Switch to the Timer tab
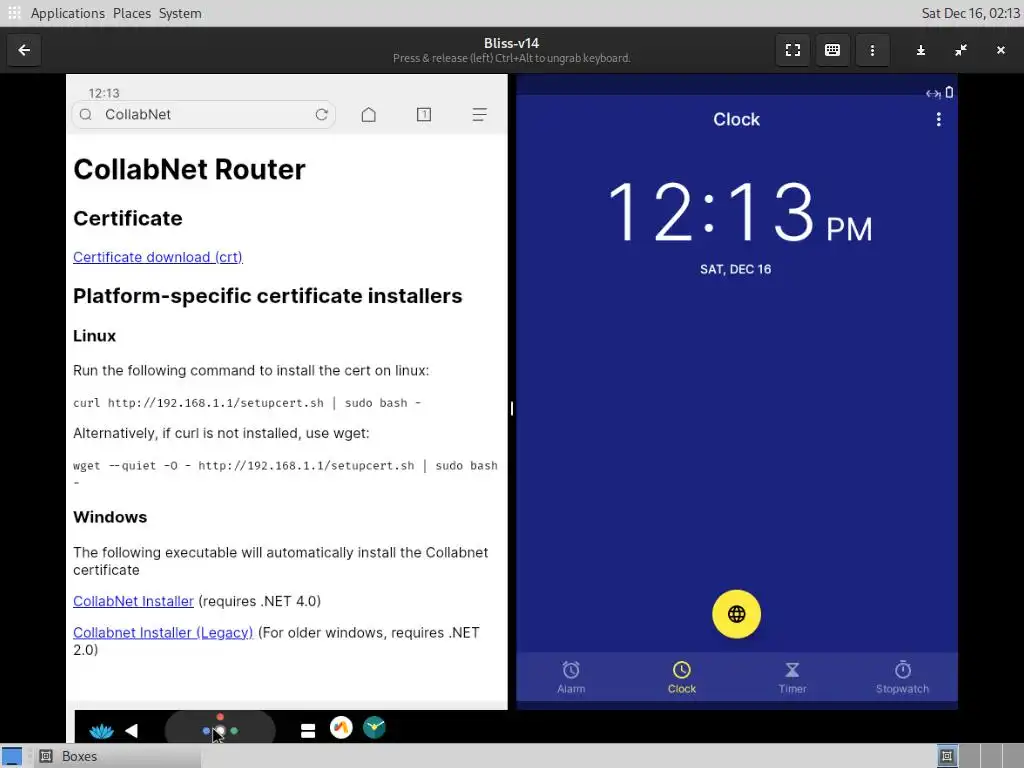1024x768 pixels. (x=792, y=677)
